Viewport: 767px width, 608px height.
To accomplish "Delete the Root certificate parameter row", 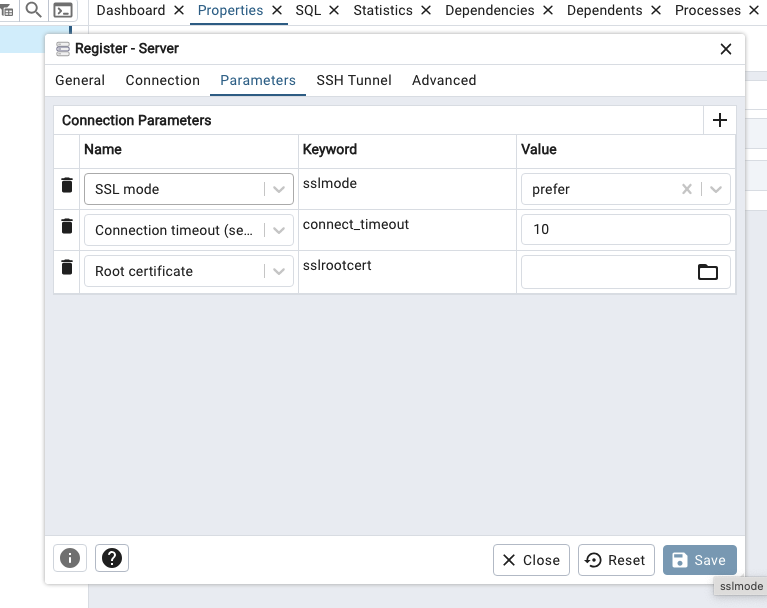I will coord(67,268).
